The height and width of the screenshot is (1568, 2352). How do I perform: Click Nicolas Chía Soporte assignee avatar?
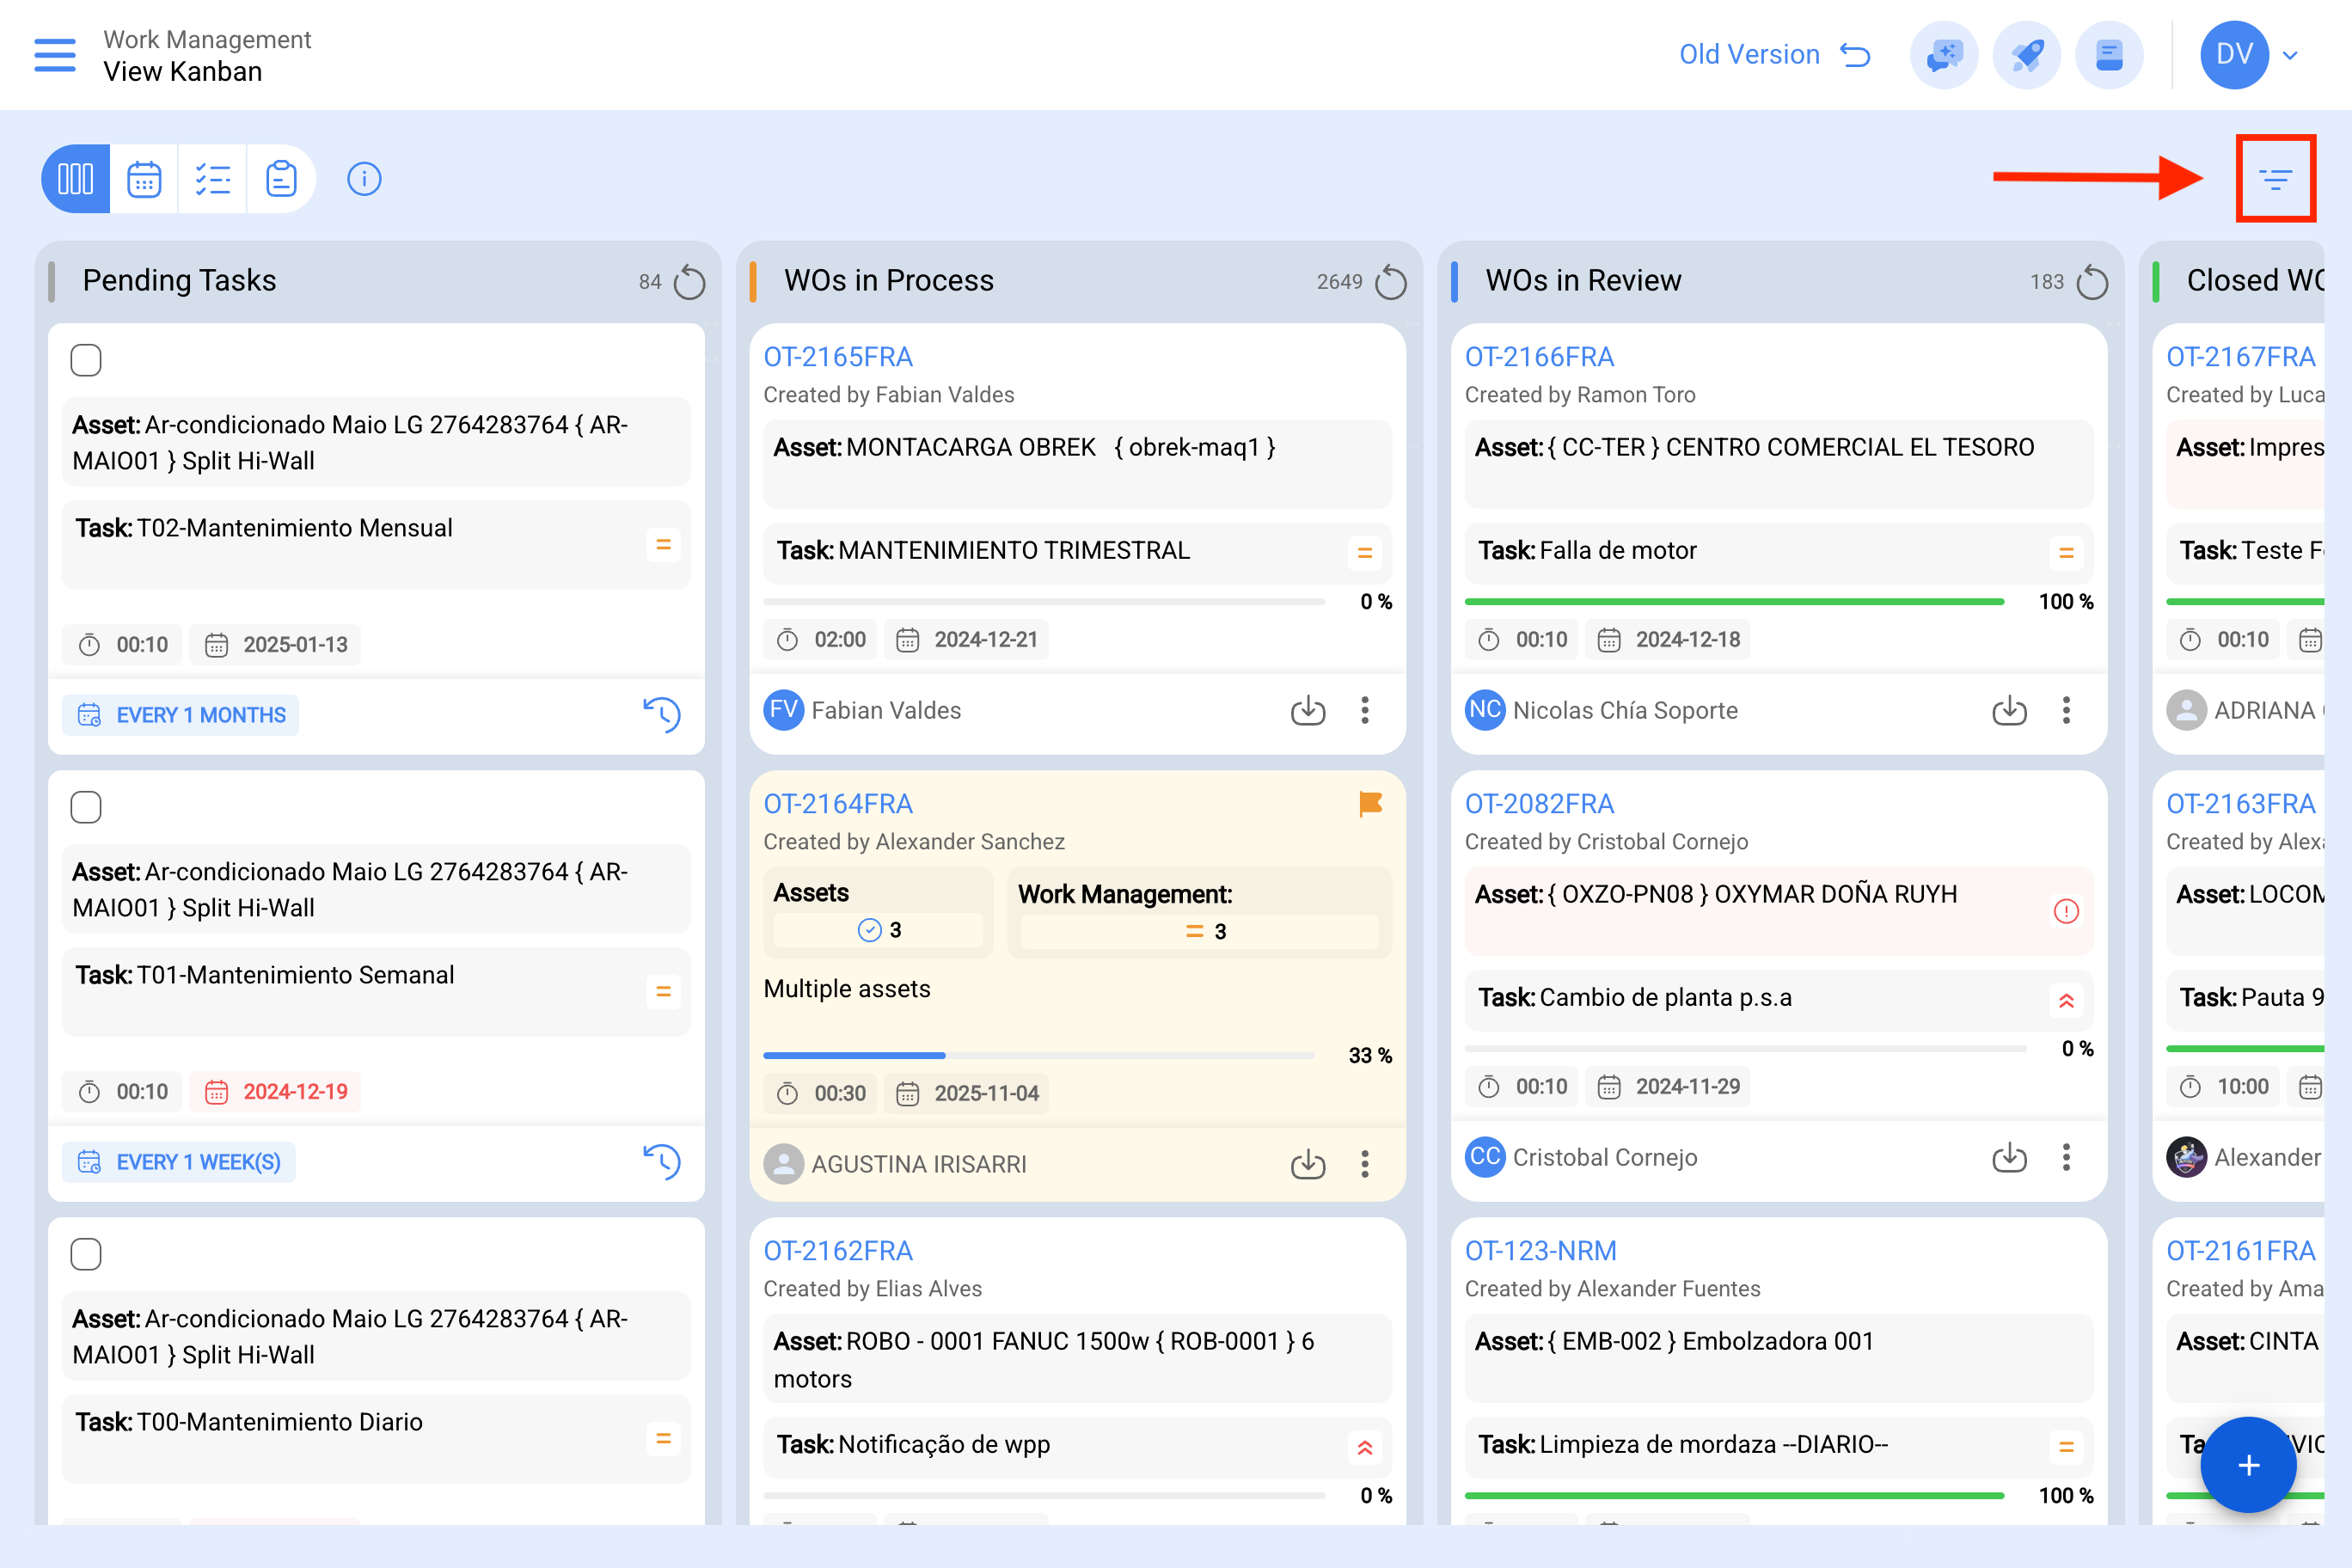(1485, 711)
